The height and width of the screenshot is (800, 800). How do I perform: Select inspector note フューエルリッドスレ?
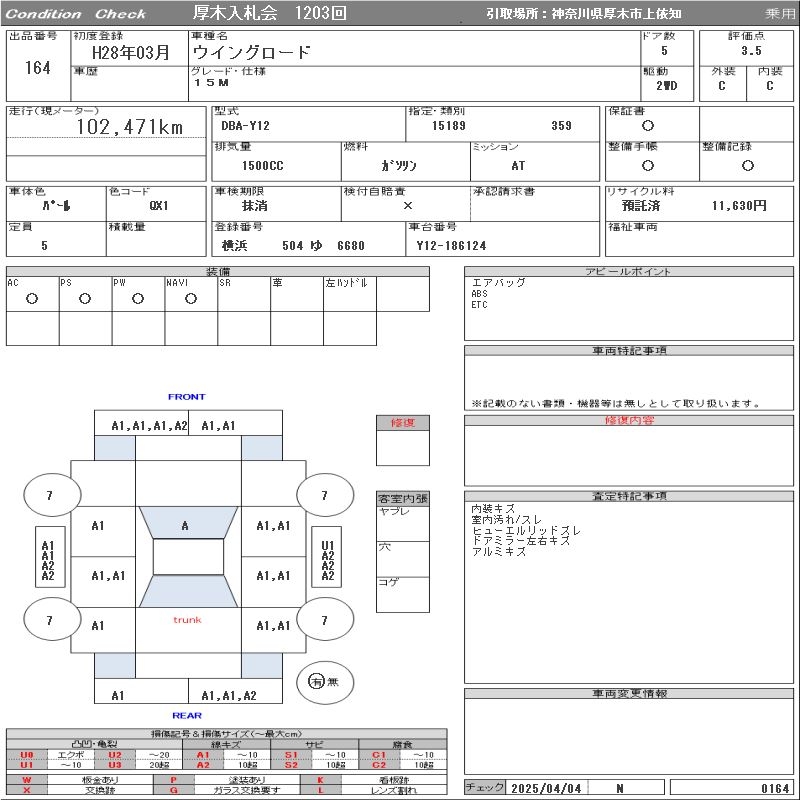click(x=526, y=531)
